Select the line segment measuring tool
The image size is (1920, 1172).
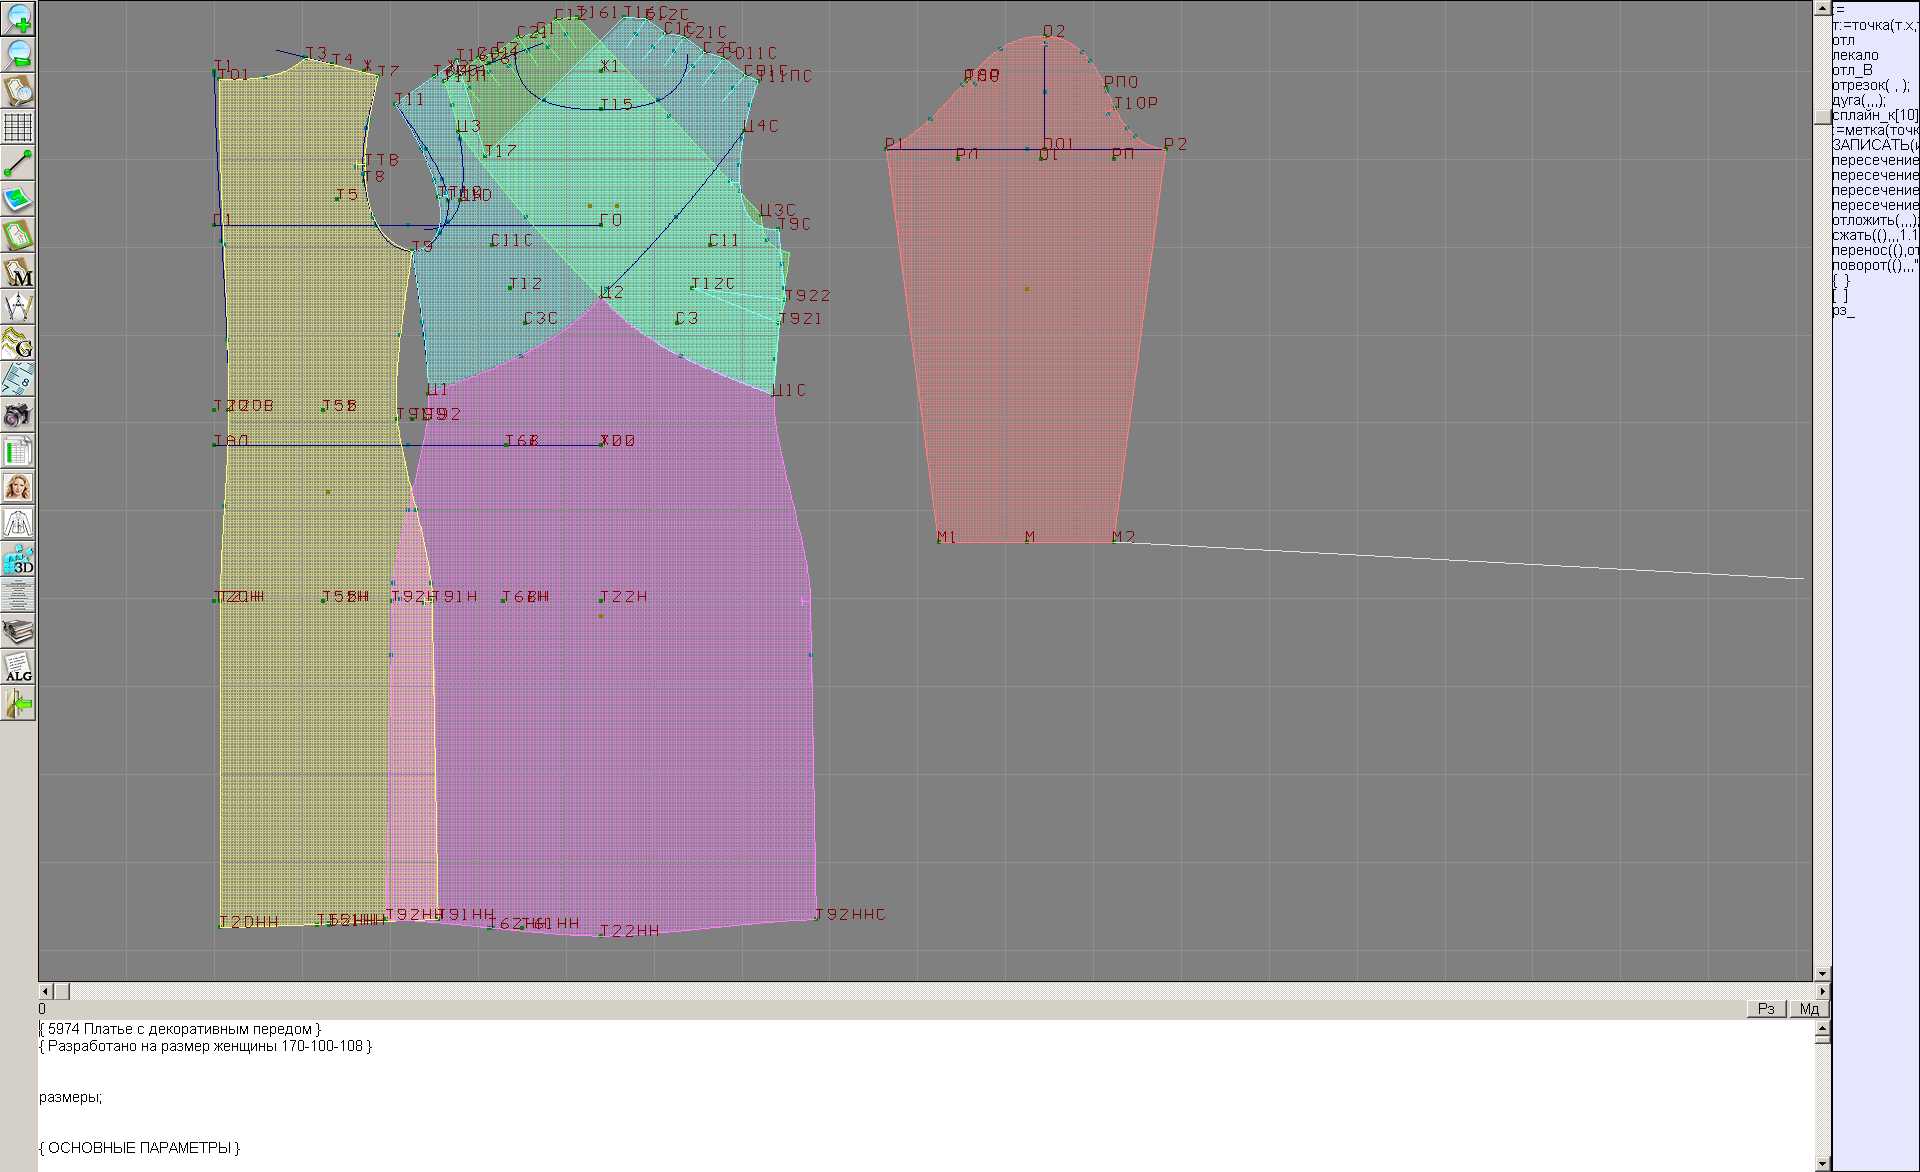tap(18, 163)
